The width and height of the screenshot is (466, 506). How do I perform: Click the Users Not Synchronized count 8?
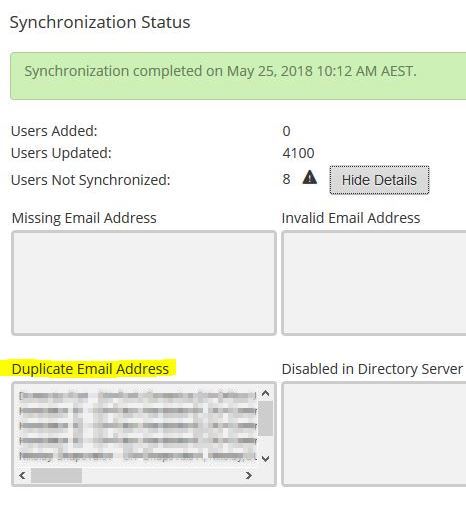(x=286, y=179)
